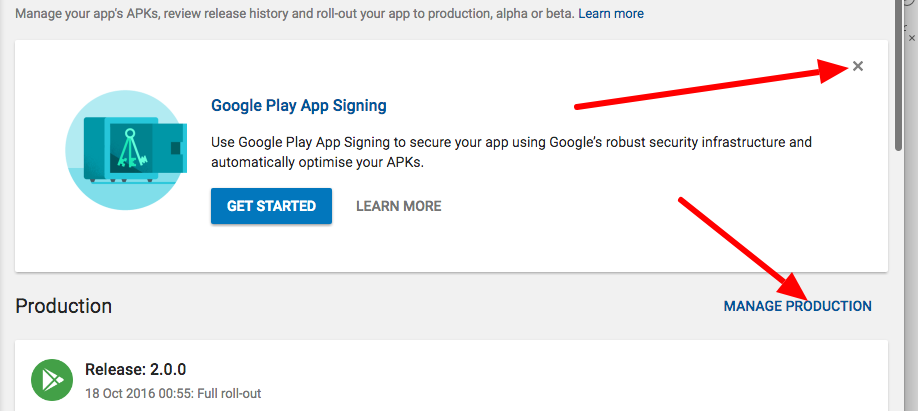
Task: Click the Manage your app's APKs intro text
Action: [x=294, y=13]
